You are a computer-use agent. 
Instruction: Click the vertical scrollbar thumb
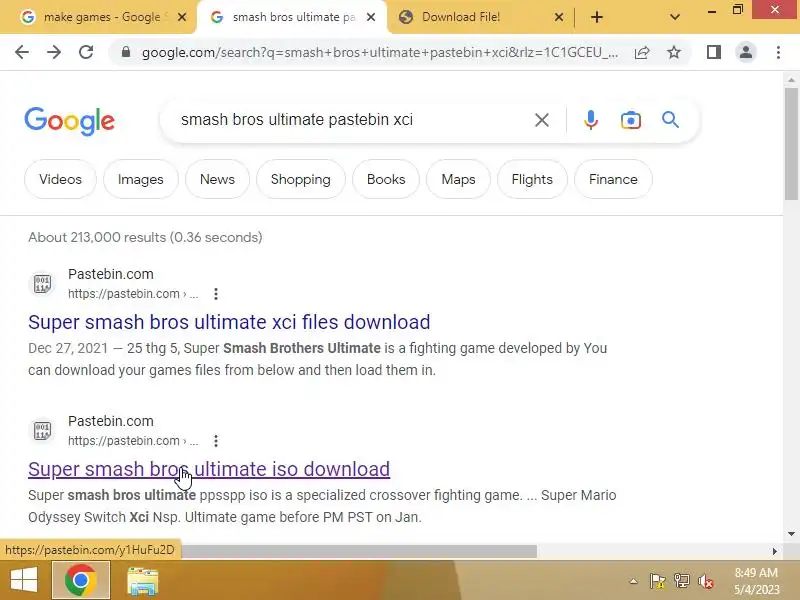tap(791, 144)
